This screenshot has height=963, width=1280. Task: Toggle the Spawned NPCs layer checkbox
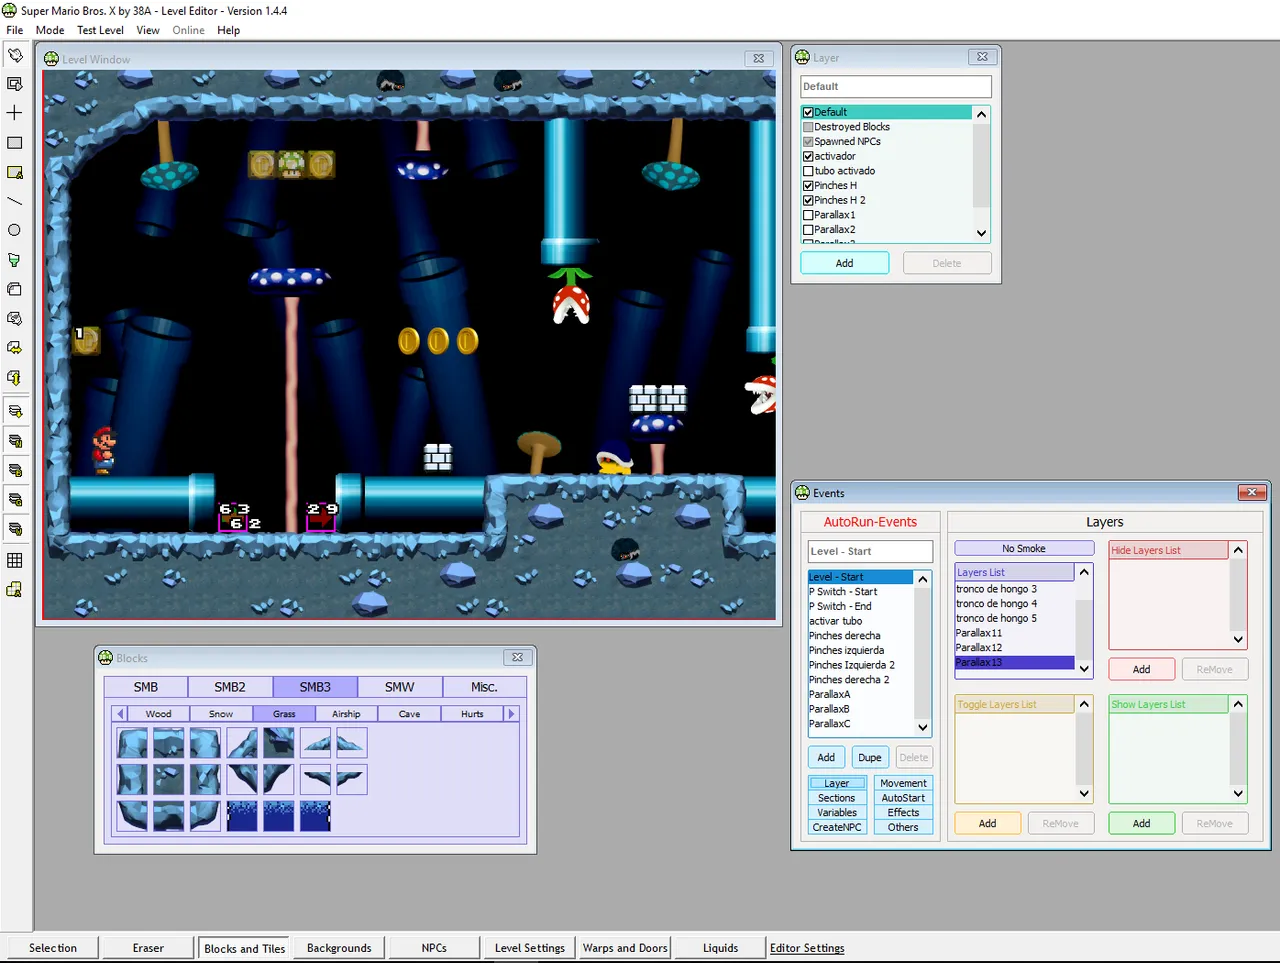coord(808,142)
